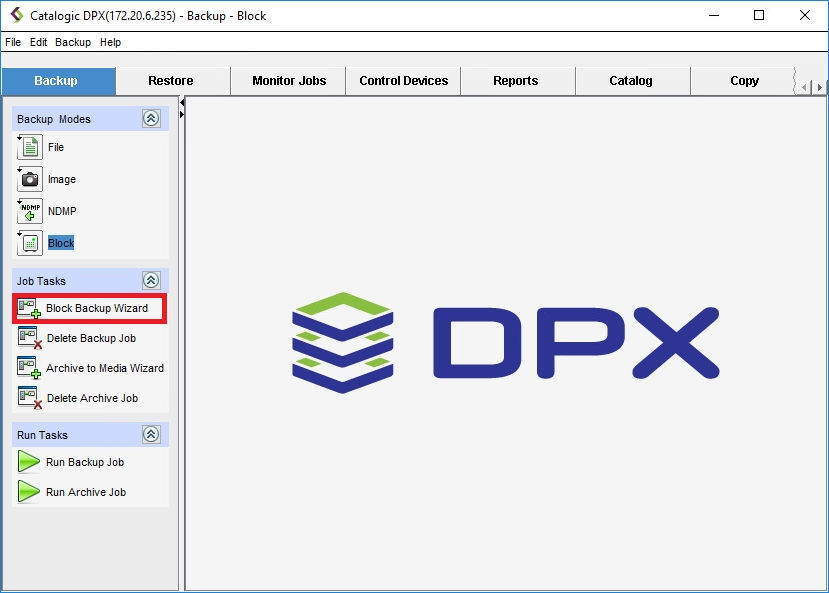Choose the NDMP backup mode icon

(x=30, y=211)
